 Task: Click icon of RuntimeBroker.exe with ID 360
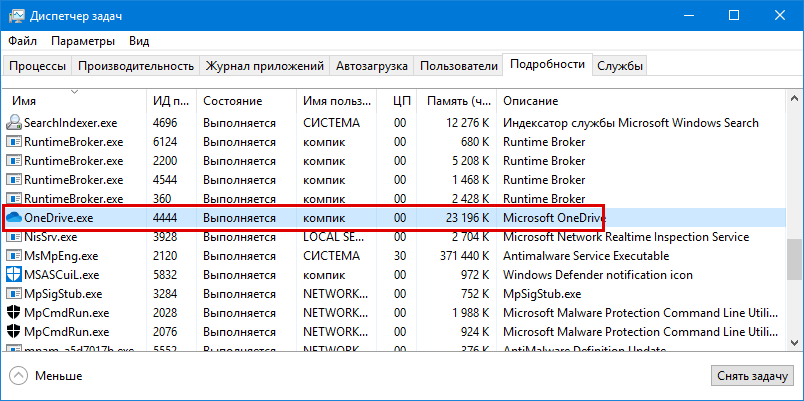click(14, 198)
